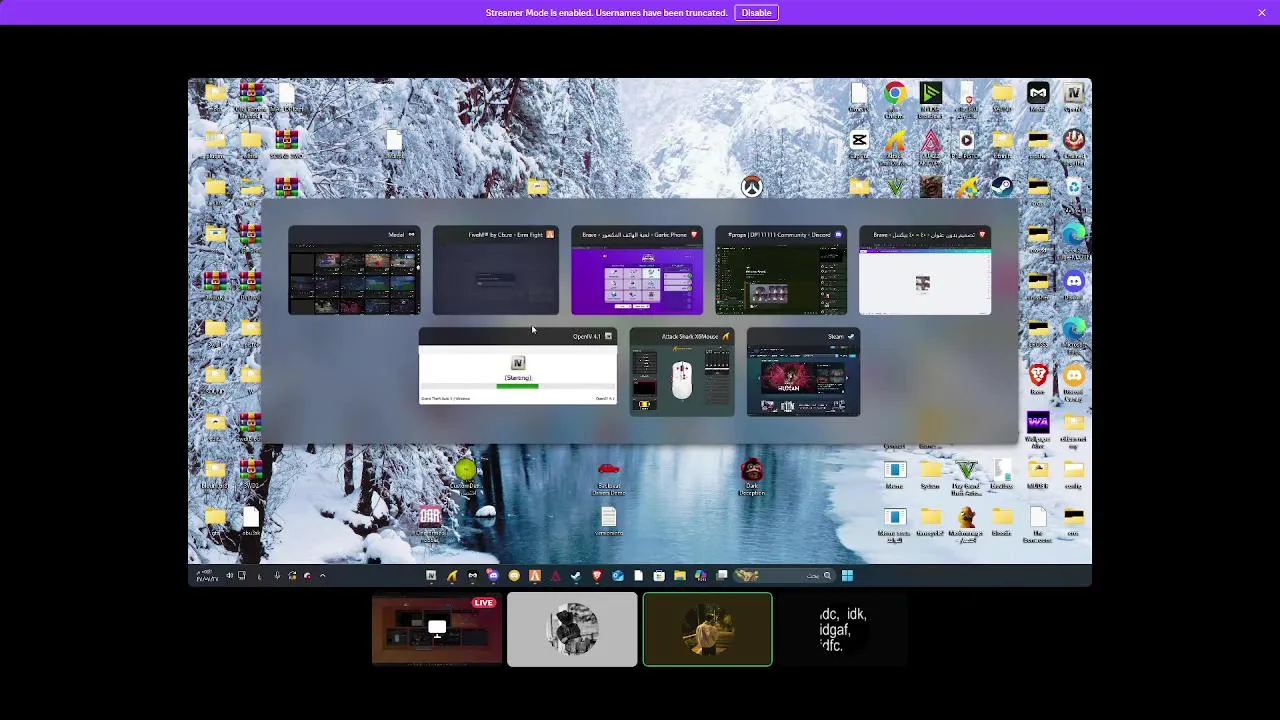Viewport: 1280px width, 720px height.
Task: Open Google Chrome desktop shortcut
Action: [895, 94]
